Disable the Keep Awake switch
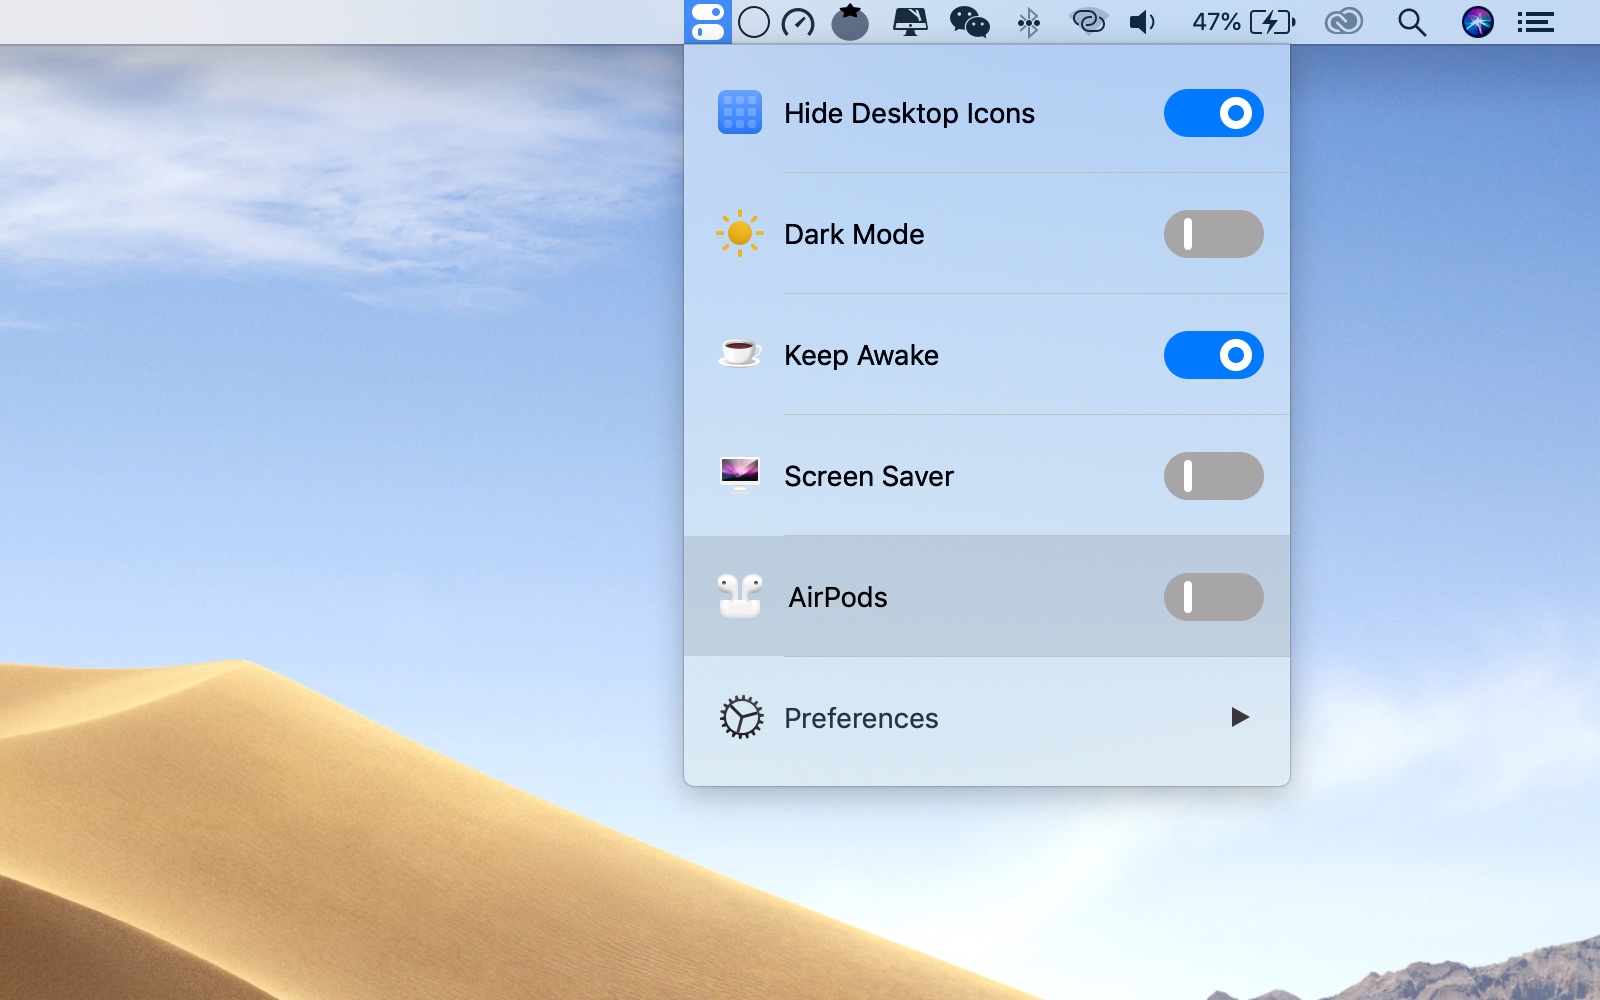The image size is (1600, 1000). click(x=1213, y=355)
